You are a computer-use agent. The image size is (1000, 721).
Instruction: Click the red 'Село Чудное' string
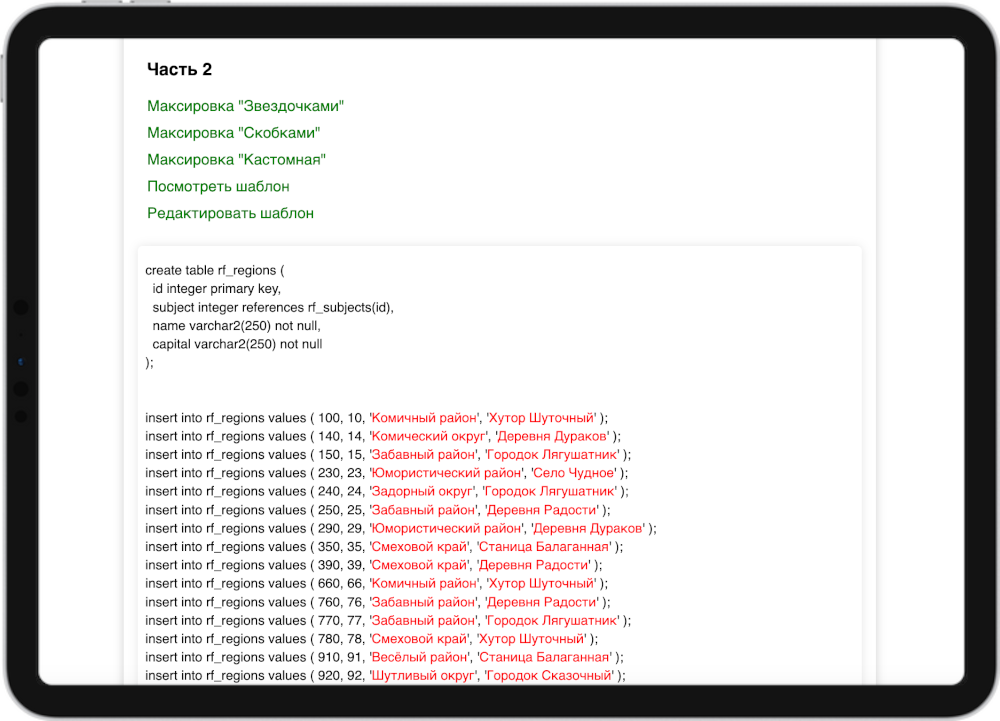[578, 473]
